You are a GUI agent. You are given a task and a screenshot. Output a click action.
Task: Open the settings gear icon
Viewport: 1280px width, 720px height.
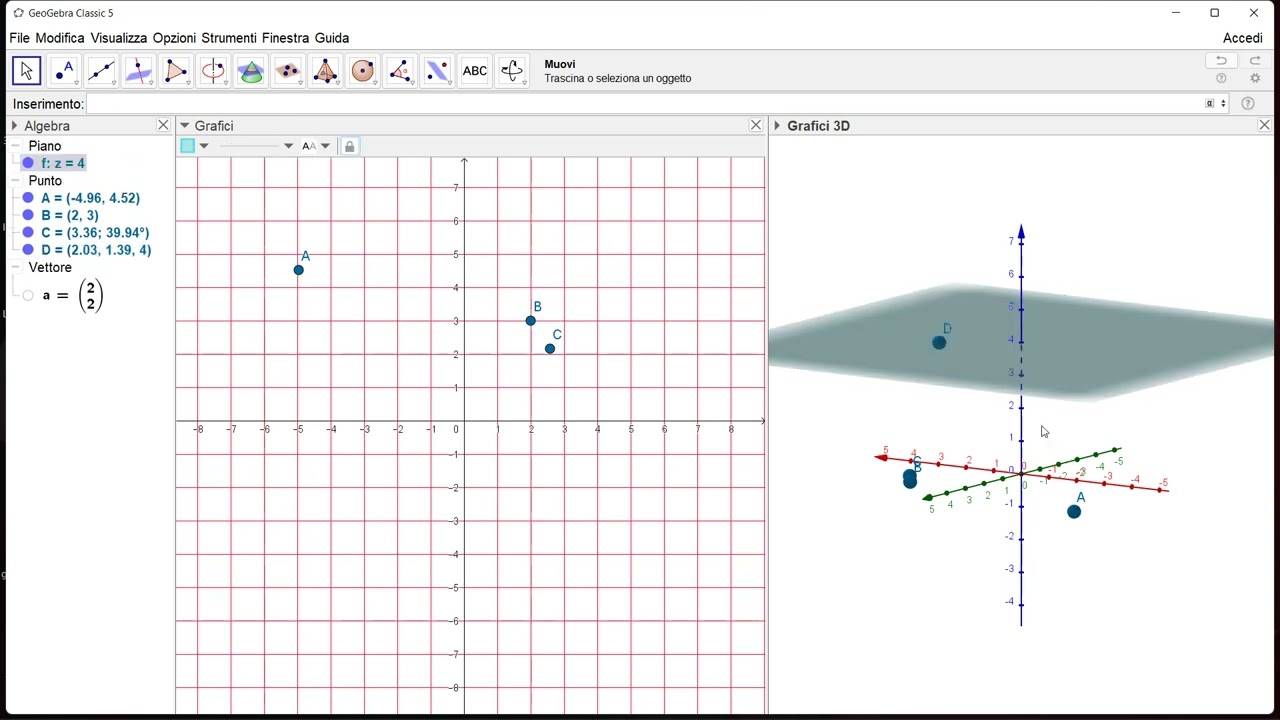pyautogui.click(x=1256, y=79)
